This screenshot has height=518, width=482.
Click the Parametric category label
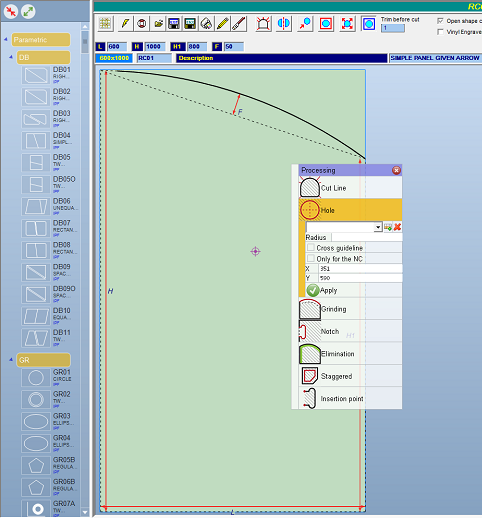point(41,40)
